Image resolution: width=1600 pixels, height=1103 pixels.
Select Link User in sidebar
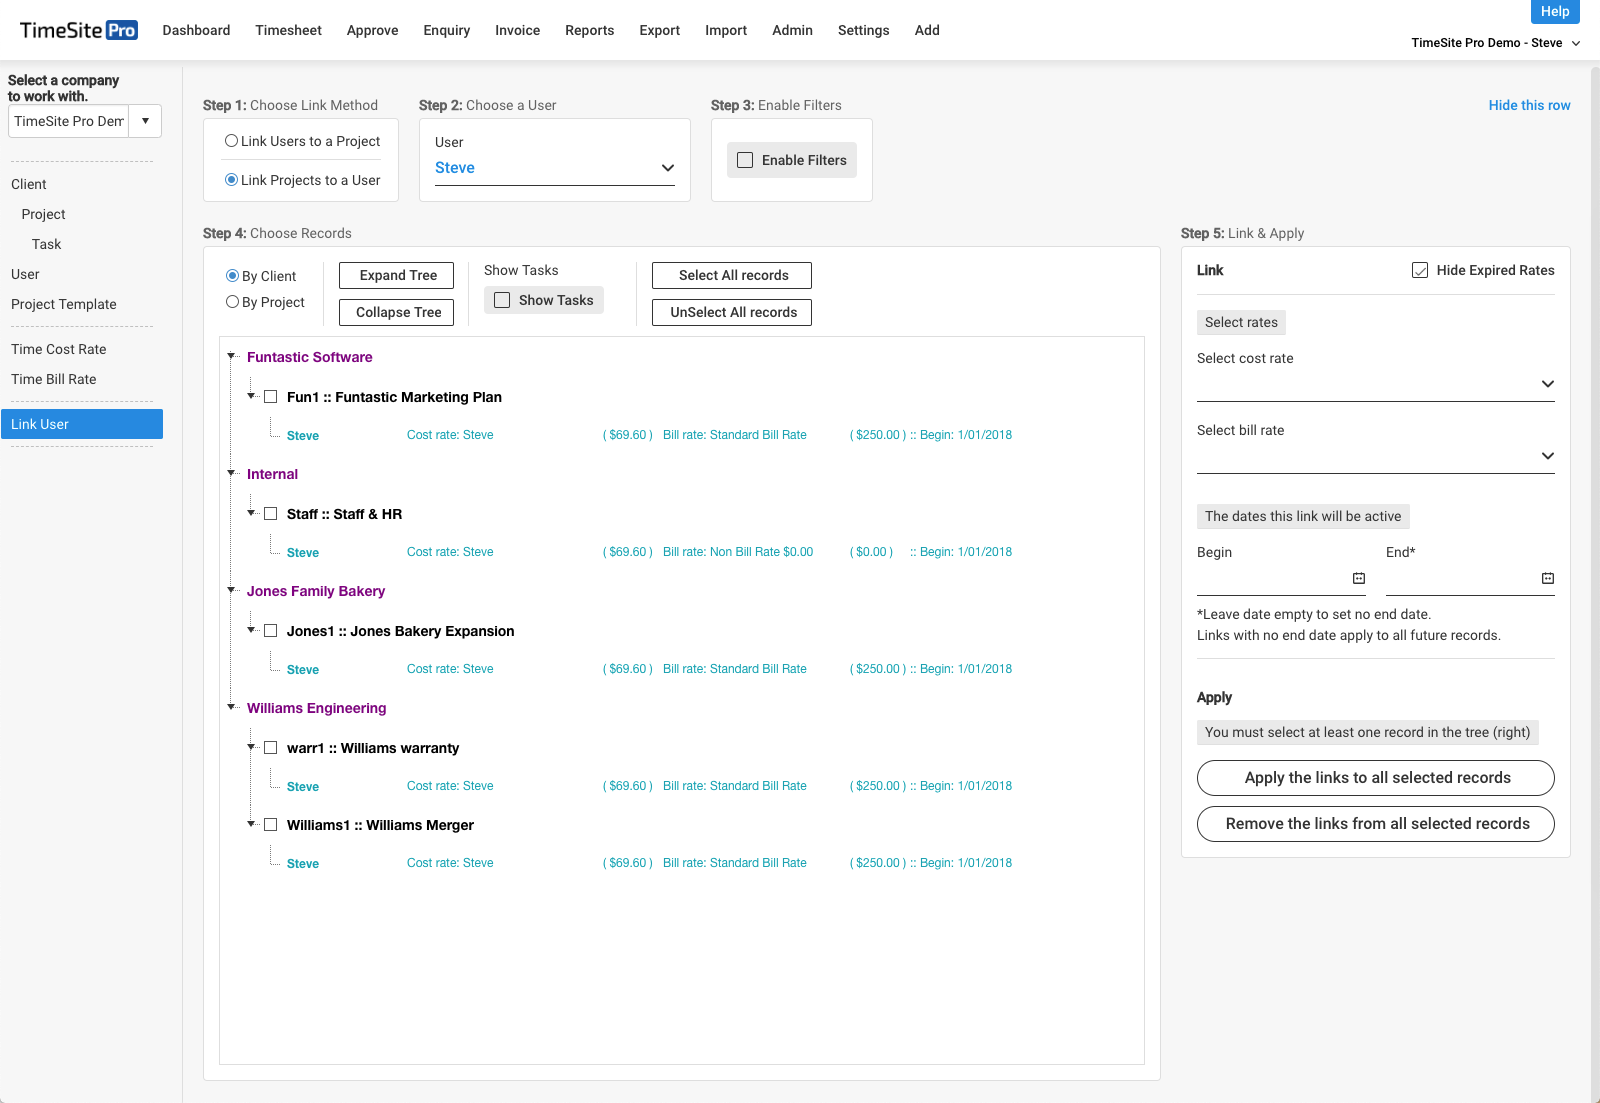pos(82,424)
